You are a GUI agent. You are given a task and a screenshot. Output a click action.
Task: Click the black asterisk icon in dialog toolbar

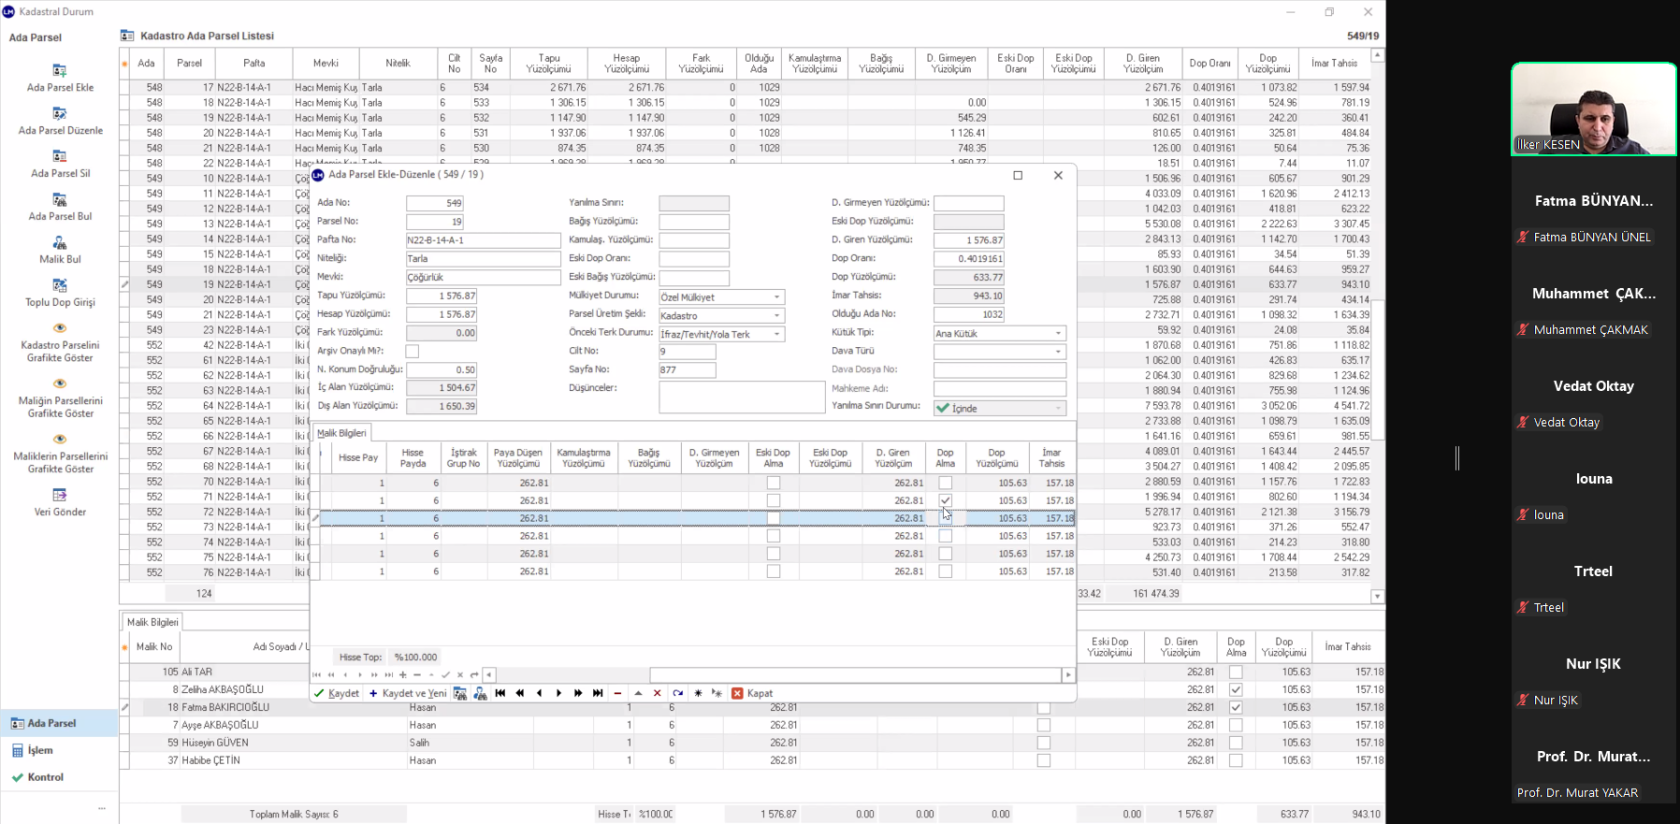698,693
